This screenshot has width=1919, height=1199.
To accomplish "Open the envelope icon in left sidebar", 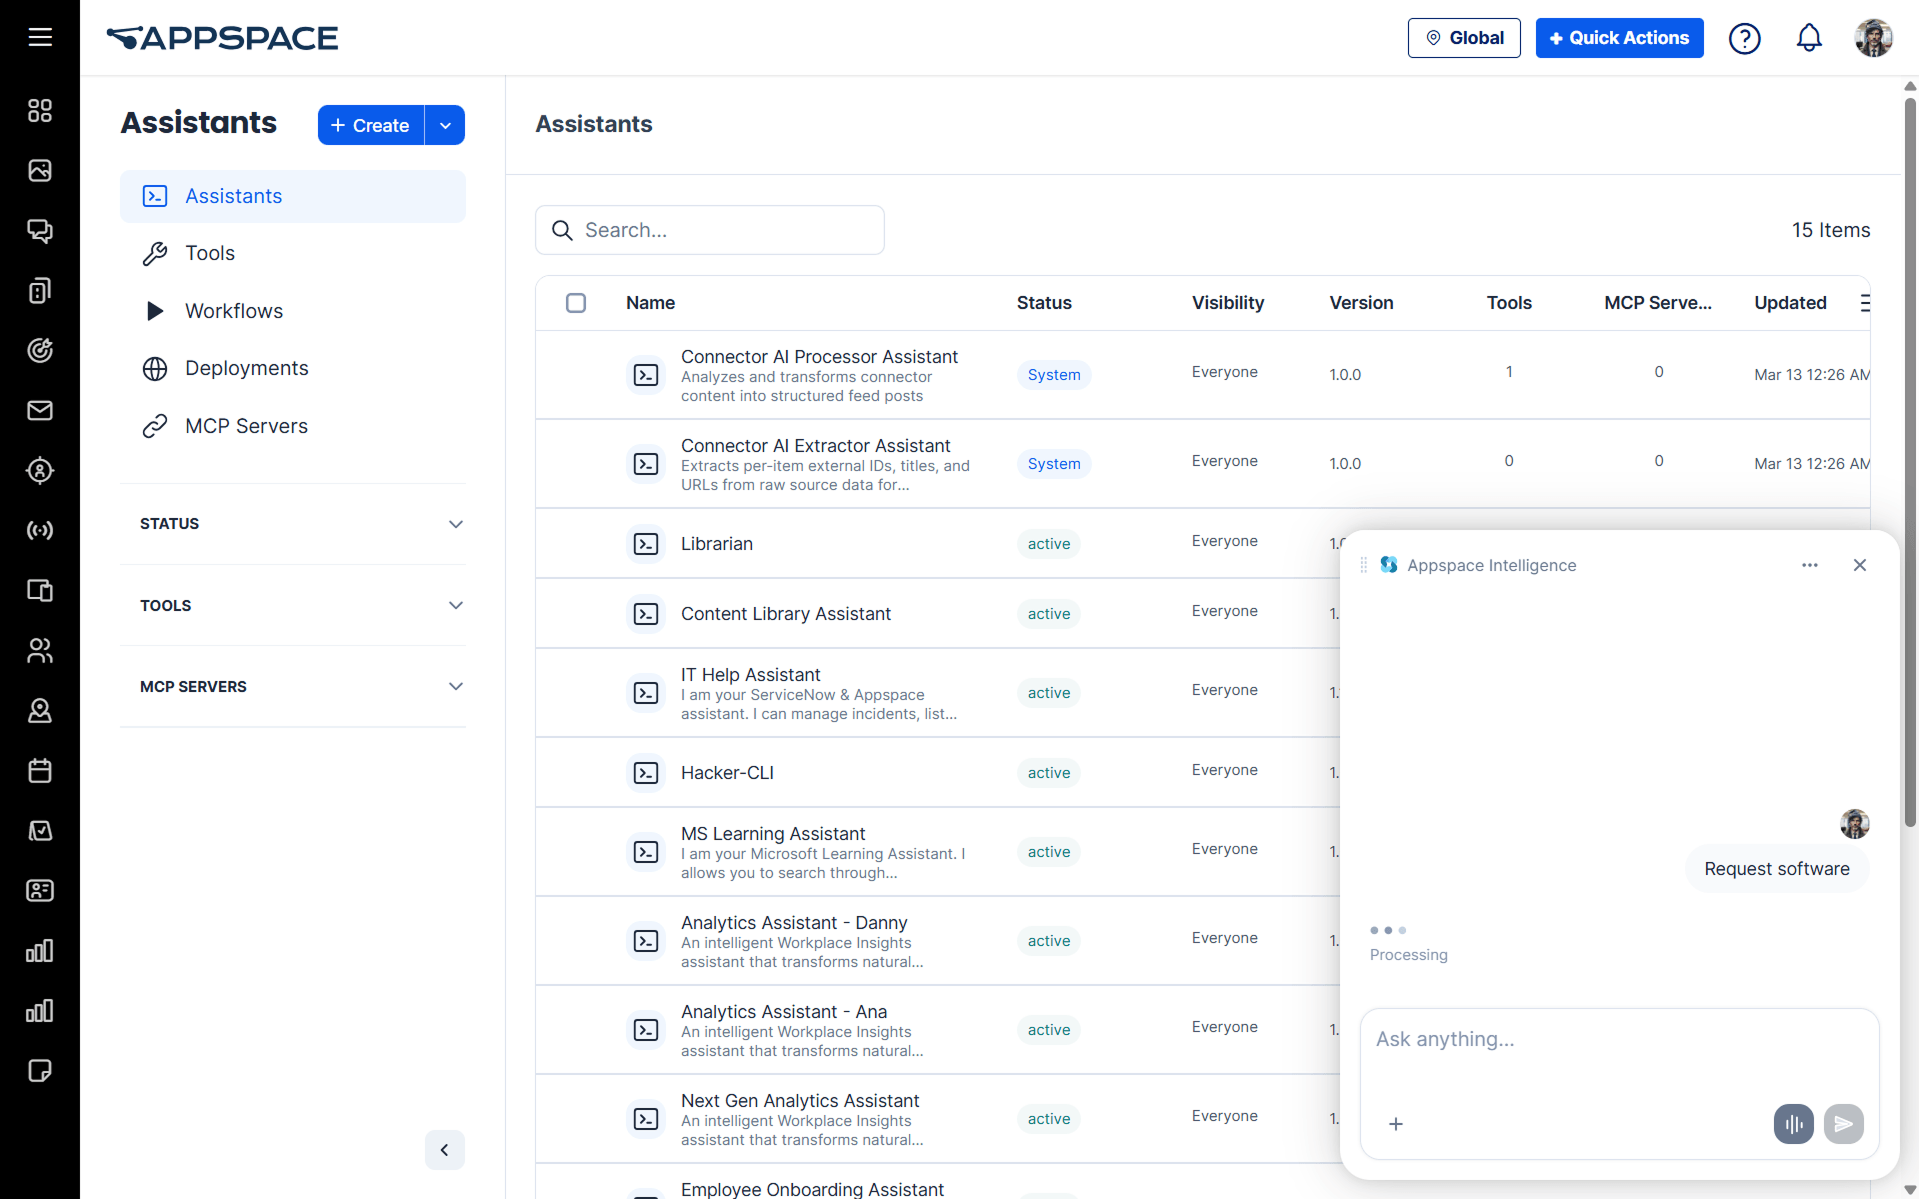I will click(40, 410).
